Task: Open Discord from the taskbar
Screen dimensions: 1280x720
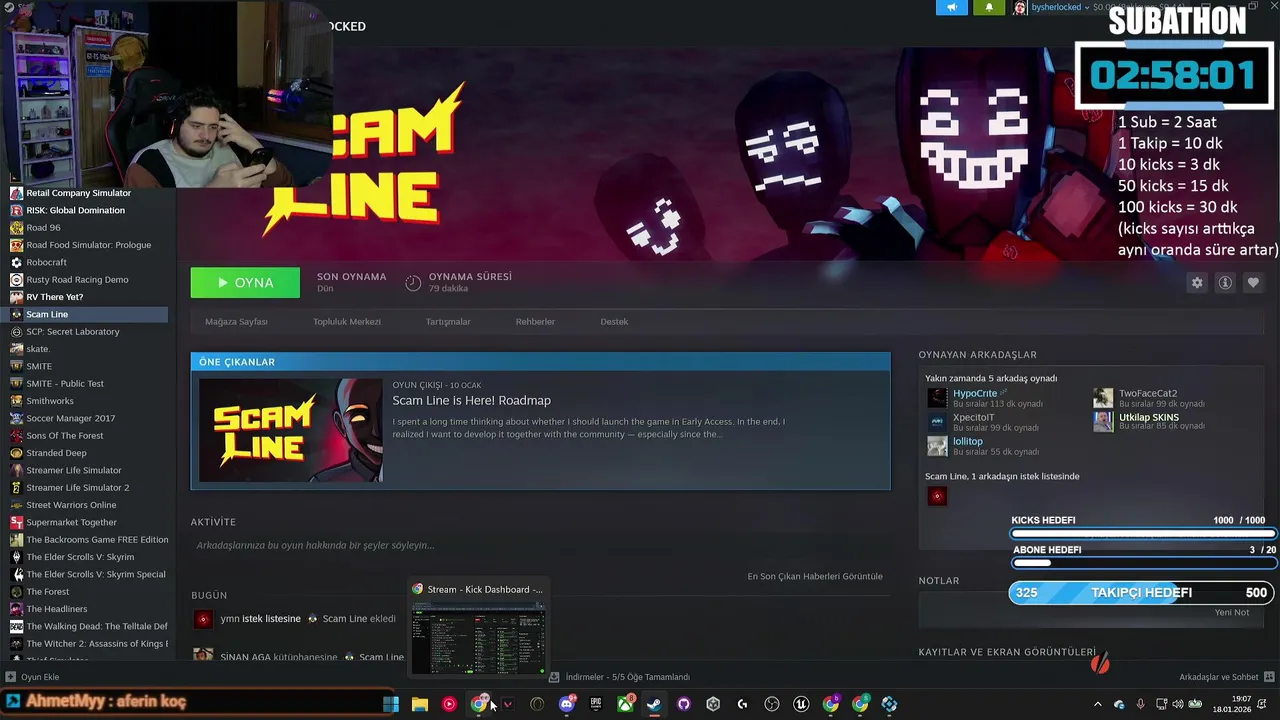Action: click(567, 704)
